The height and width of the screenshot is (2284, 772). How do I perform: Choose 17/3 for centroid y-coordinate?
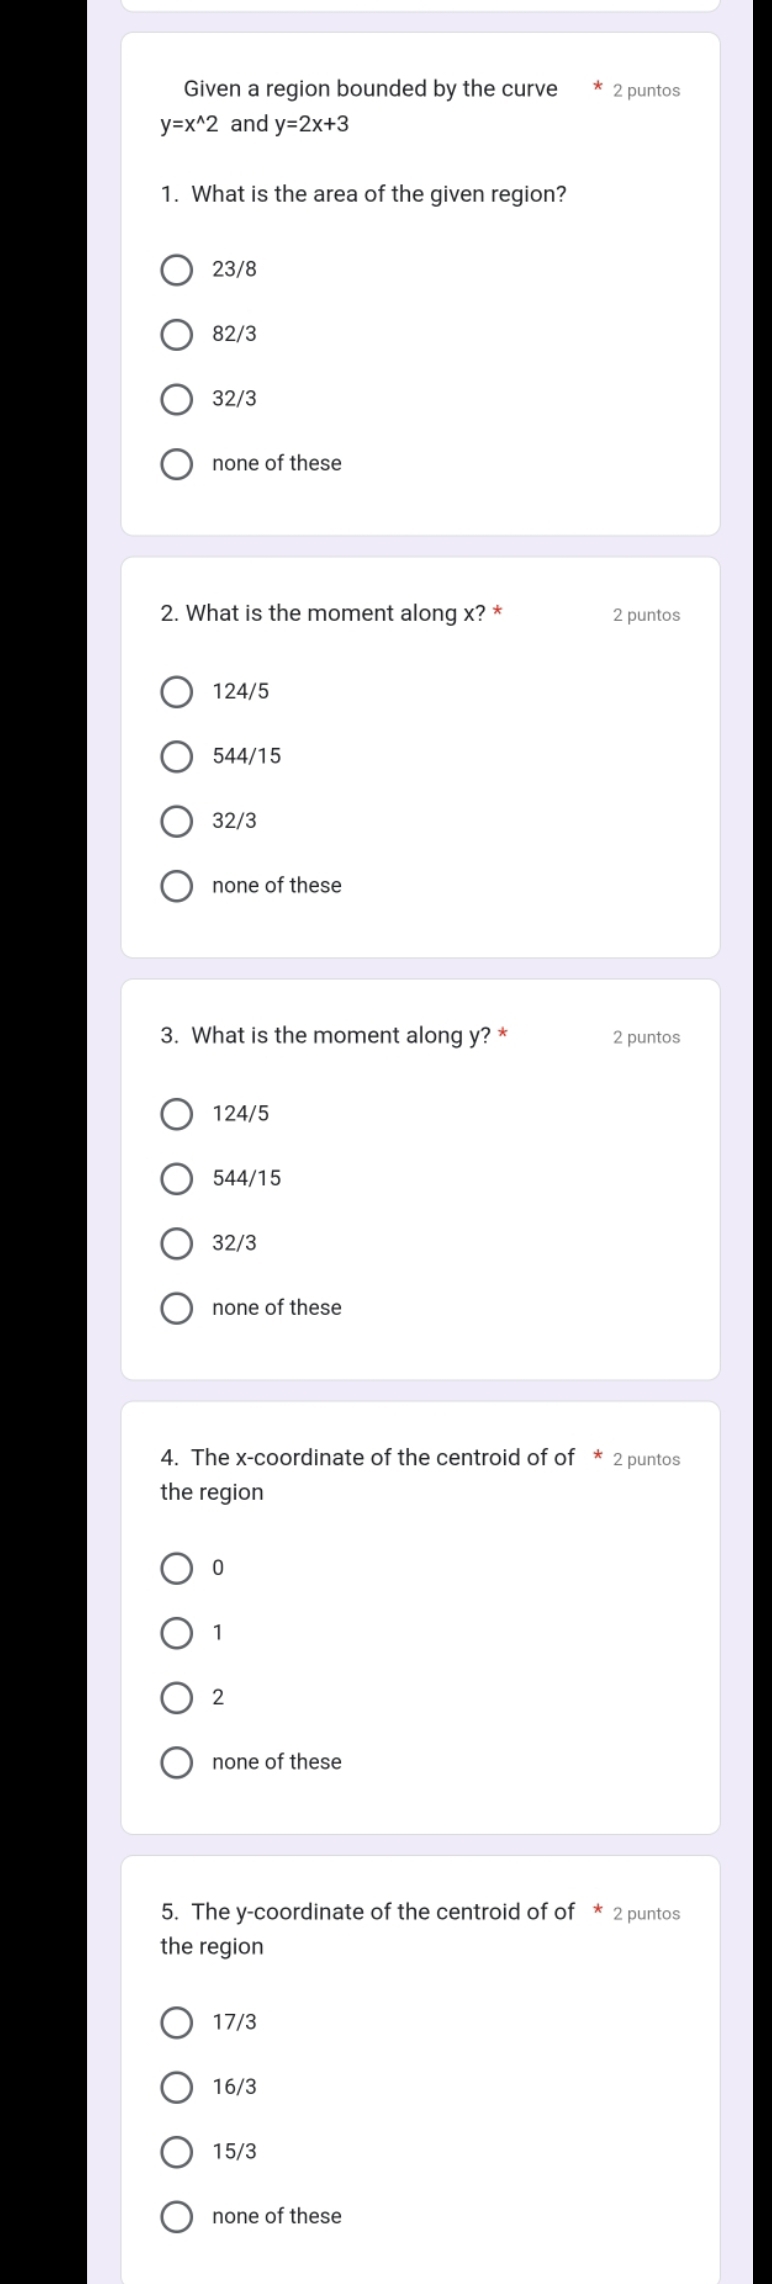(x=177, y=2023)
